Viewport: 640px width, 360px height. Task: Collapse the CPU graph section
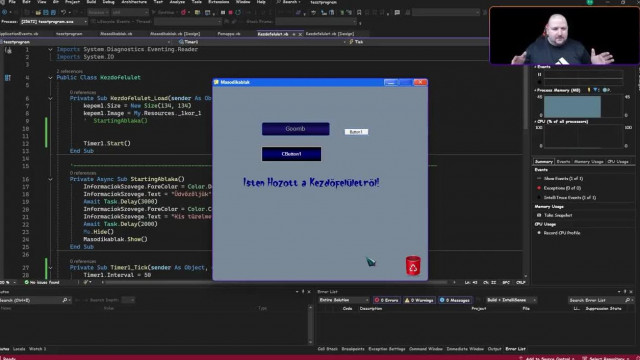click(x=535, y=122)
